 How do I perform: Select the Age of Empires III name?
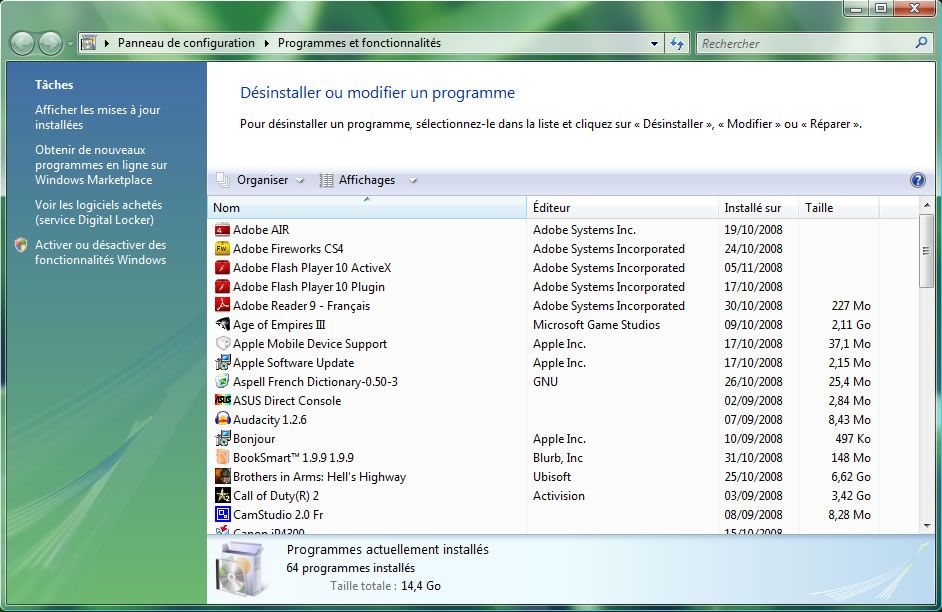279,325
